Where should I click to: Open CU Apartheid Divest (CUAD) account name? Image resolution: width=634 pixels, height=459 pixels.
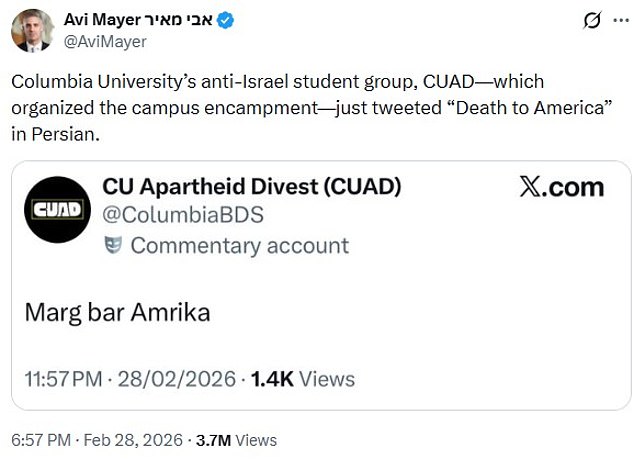pos(252,186)
